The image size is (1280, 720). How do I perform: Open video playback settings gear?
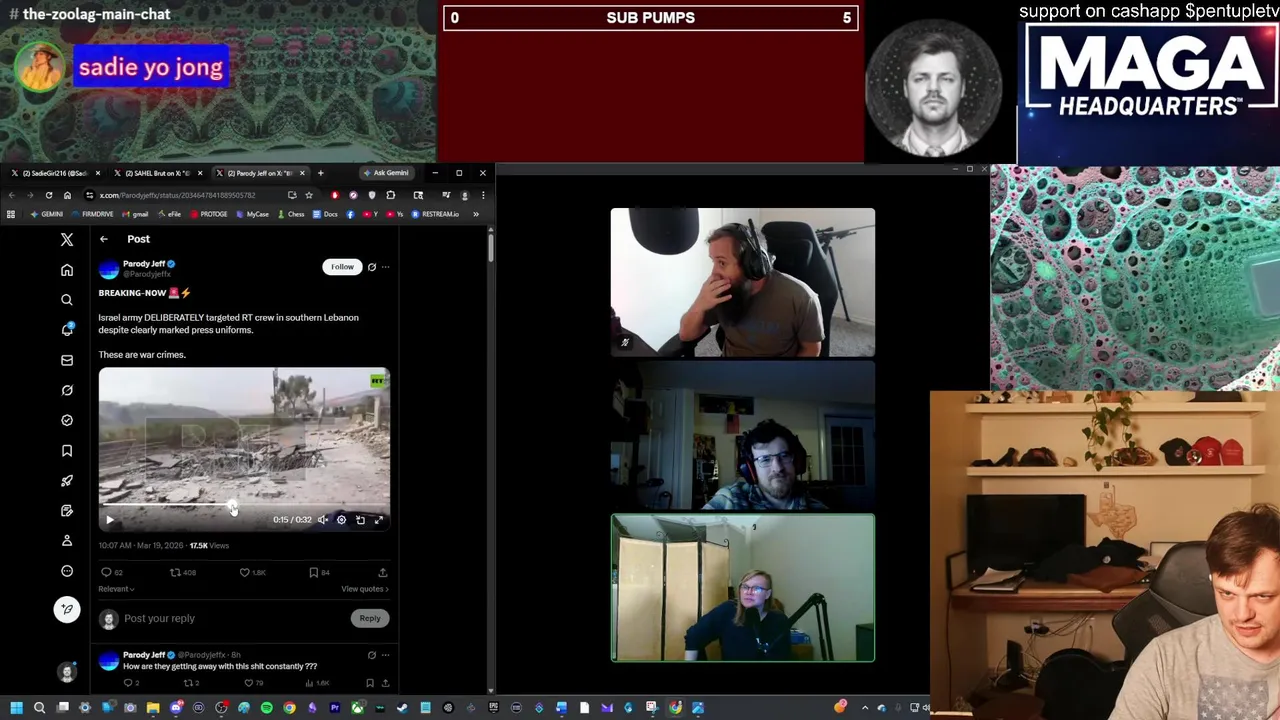tap(342, 520)
